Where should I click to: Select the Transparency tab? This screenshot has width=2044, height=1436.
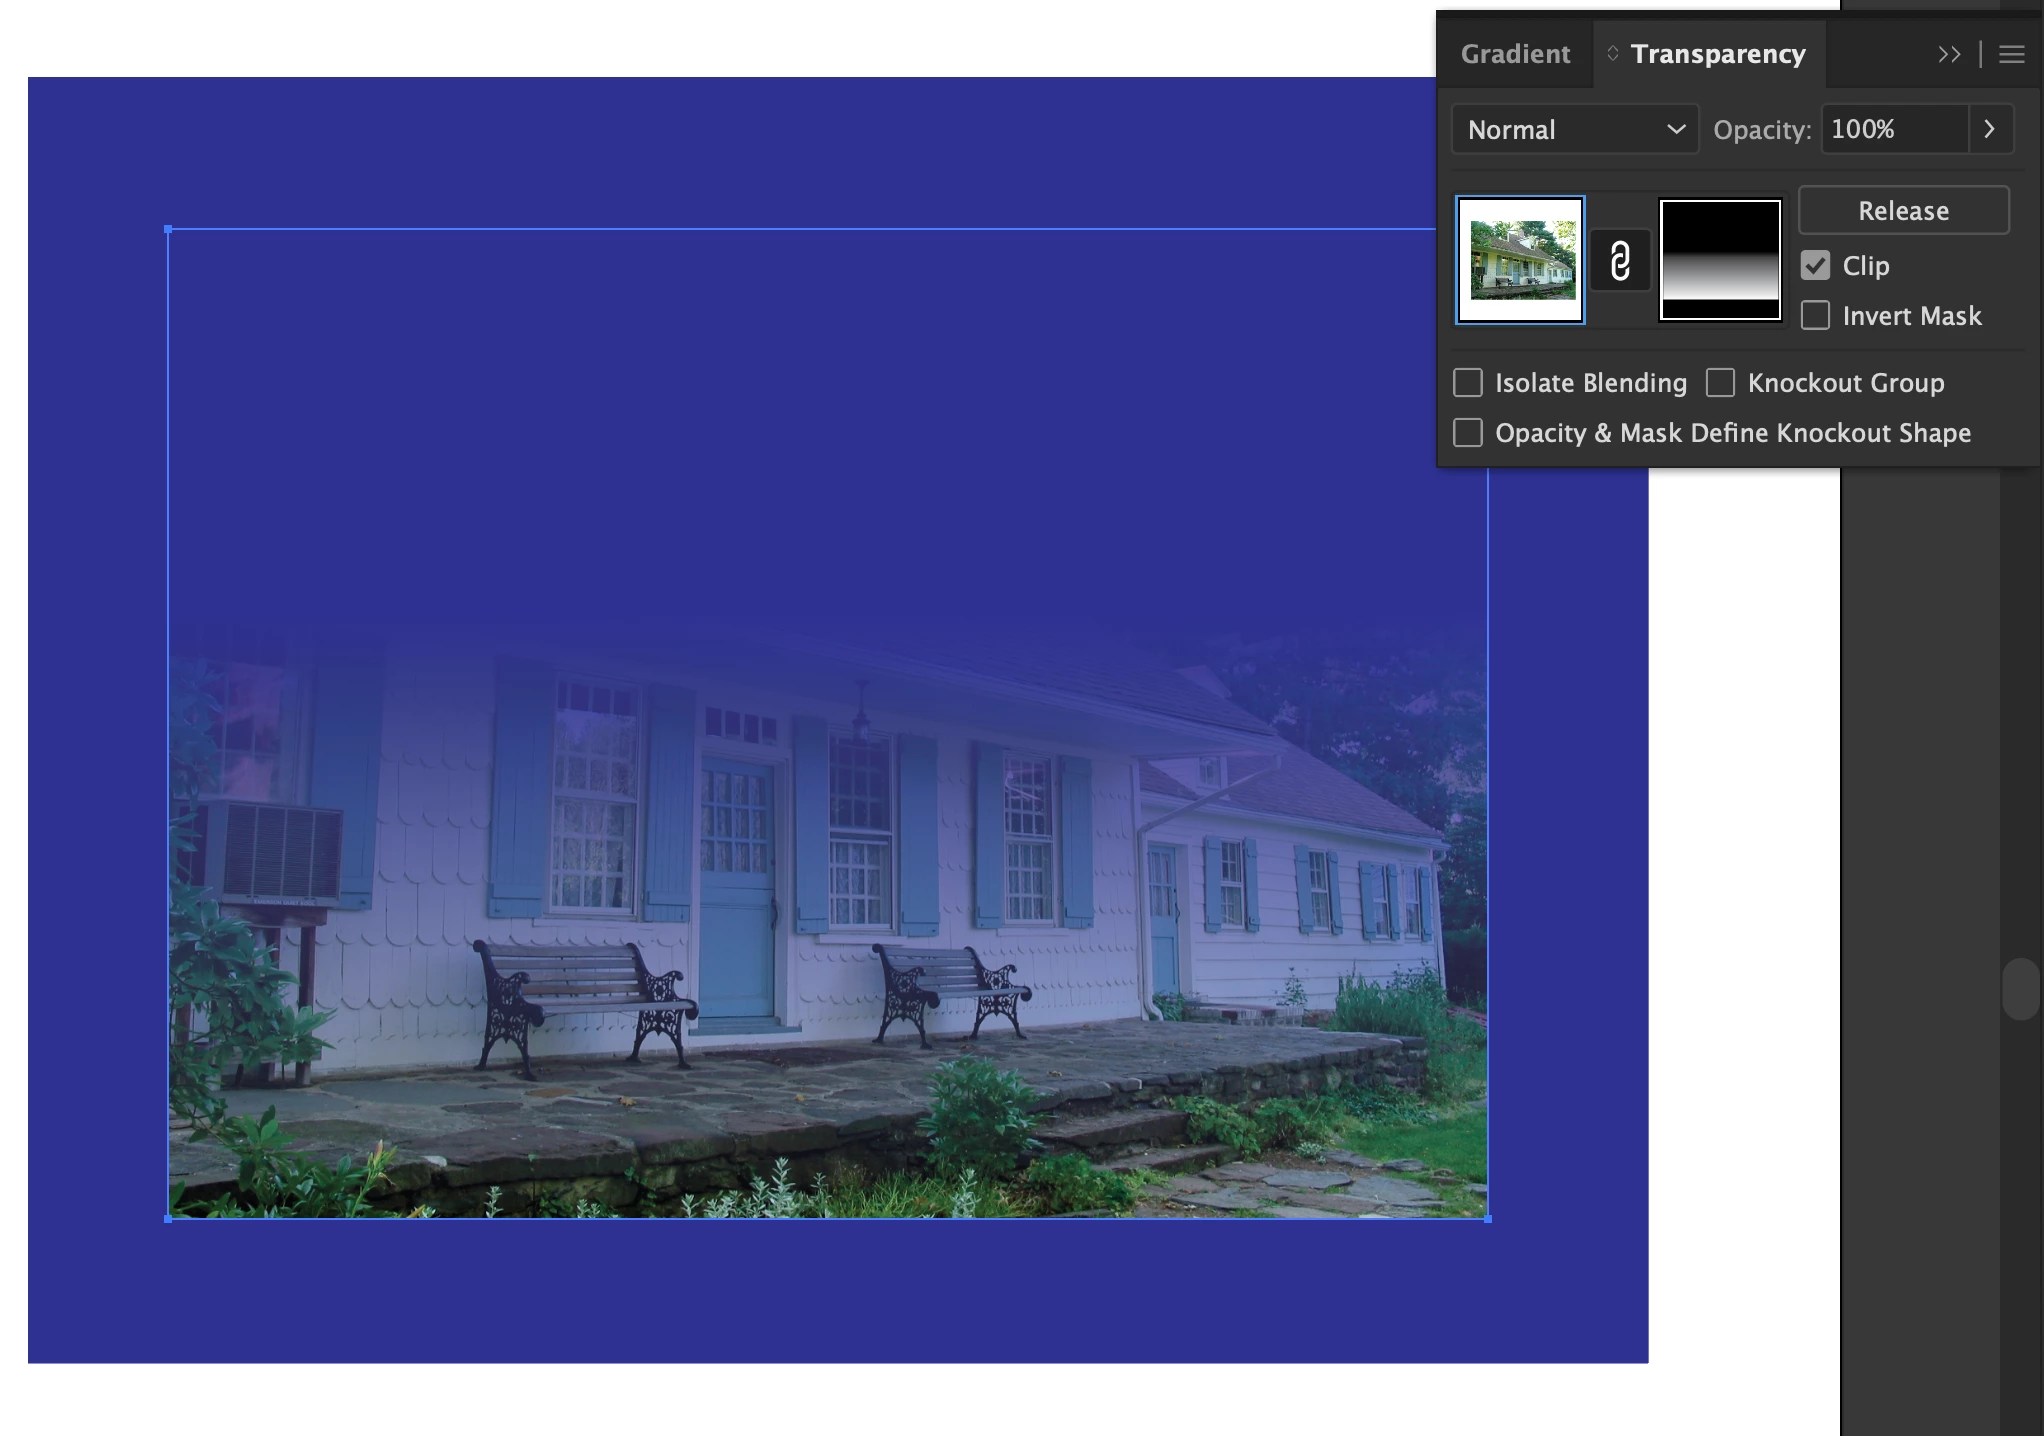click(x=1717, y=55)
